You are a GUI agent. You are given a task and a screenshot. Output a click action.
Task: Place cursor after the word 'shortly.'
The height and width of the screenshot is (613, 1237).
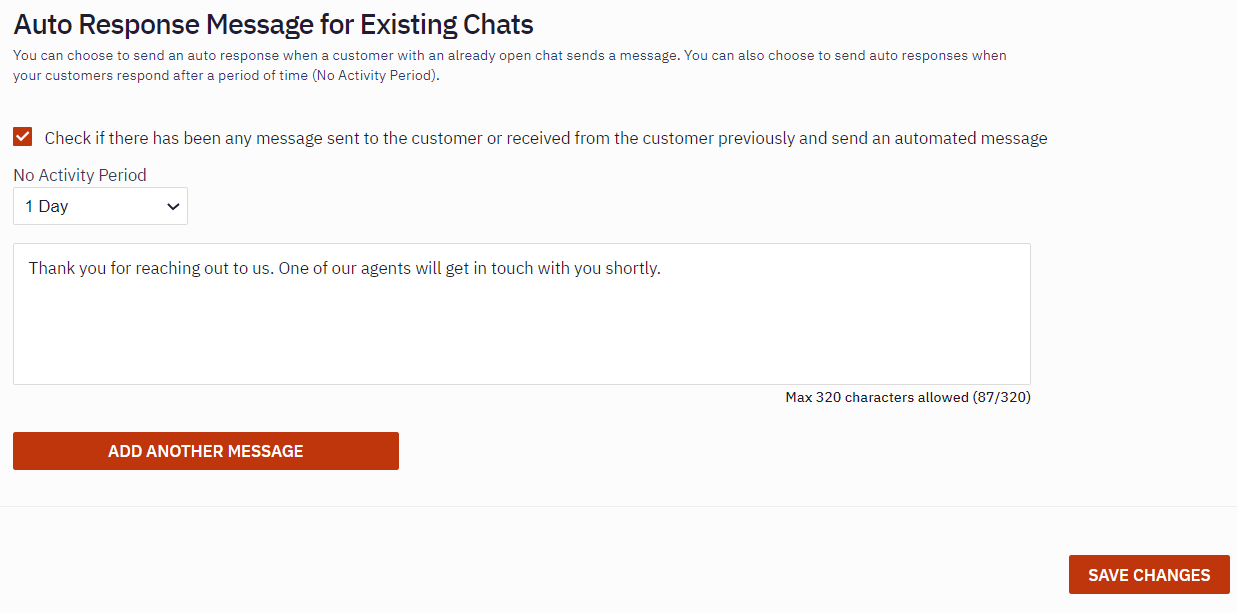[x=662, y=269]
